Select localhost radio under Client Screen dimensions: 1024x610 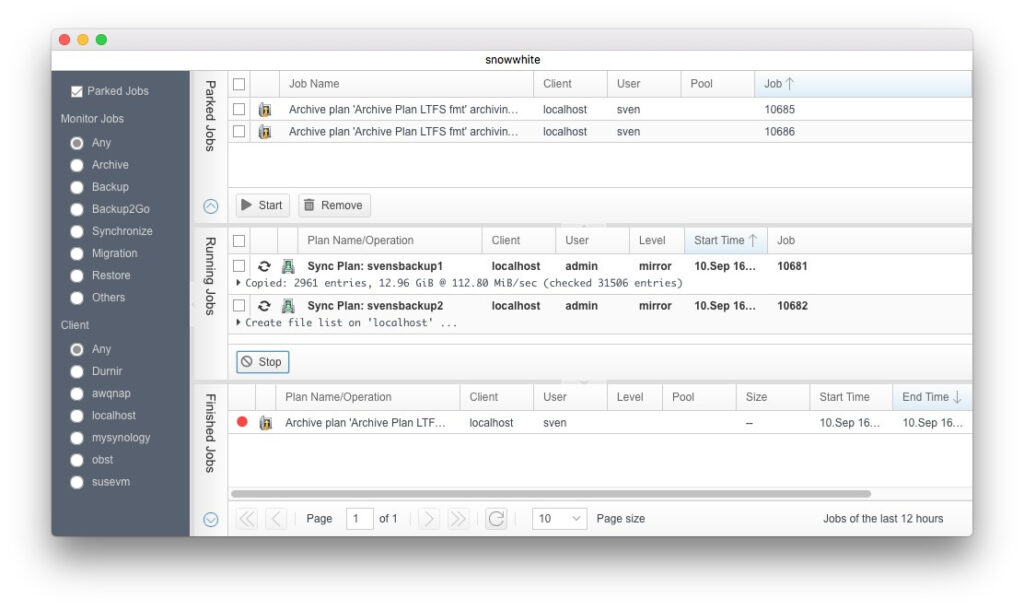tap(77, 415)
